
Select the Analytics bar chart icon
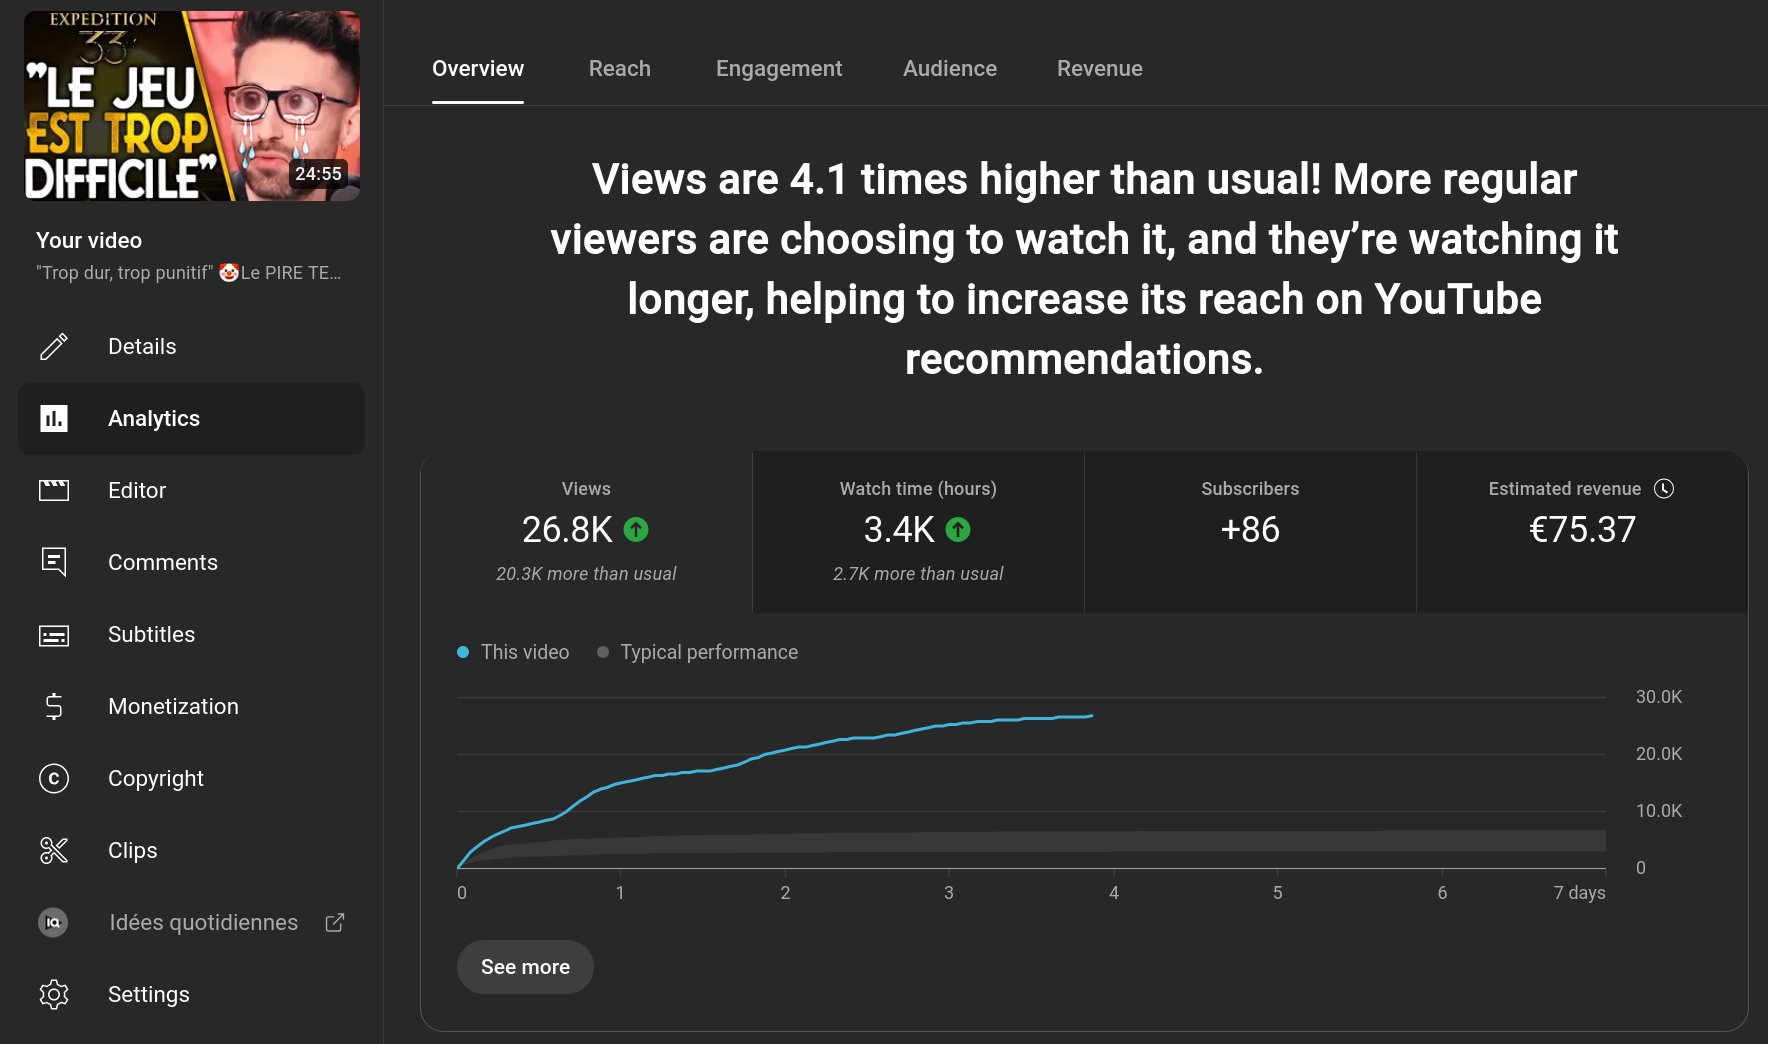(54, 418)
